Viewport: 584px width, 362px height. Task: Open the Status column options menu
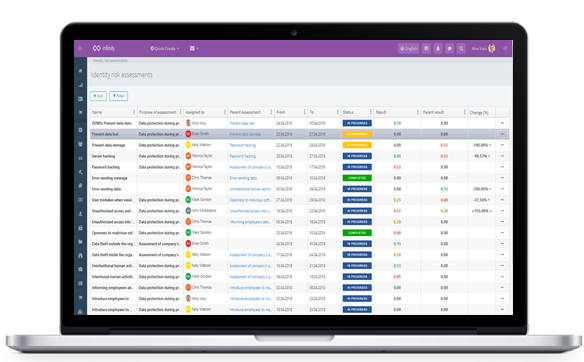(371, 112)
